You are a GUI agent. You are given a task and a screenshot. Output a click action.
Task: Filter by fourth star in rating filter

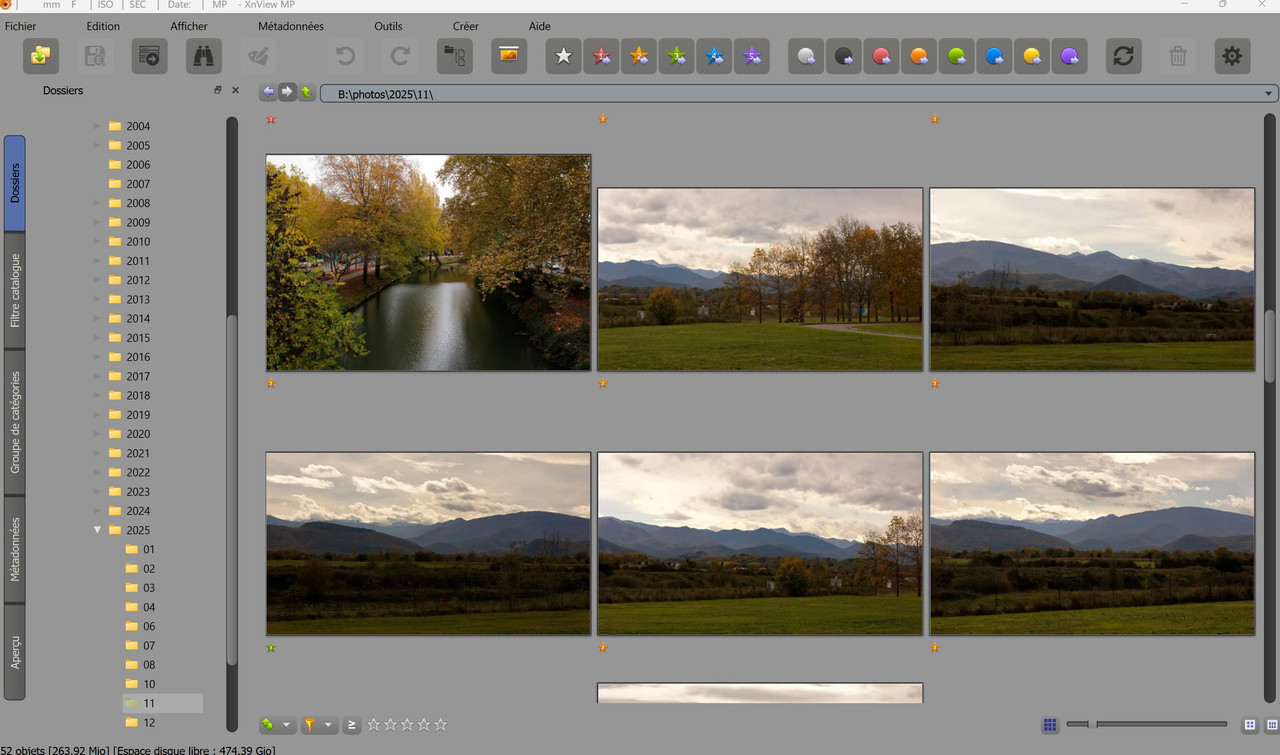tap(424, 724)
